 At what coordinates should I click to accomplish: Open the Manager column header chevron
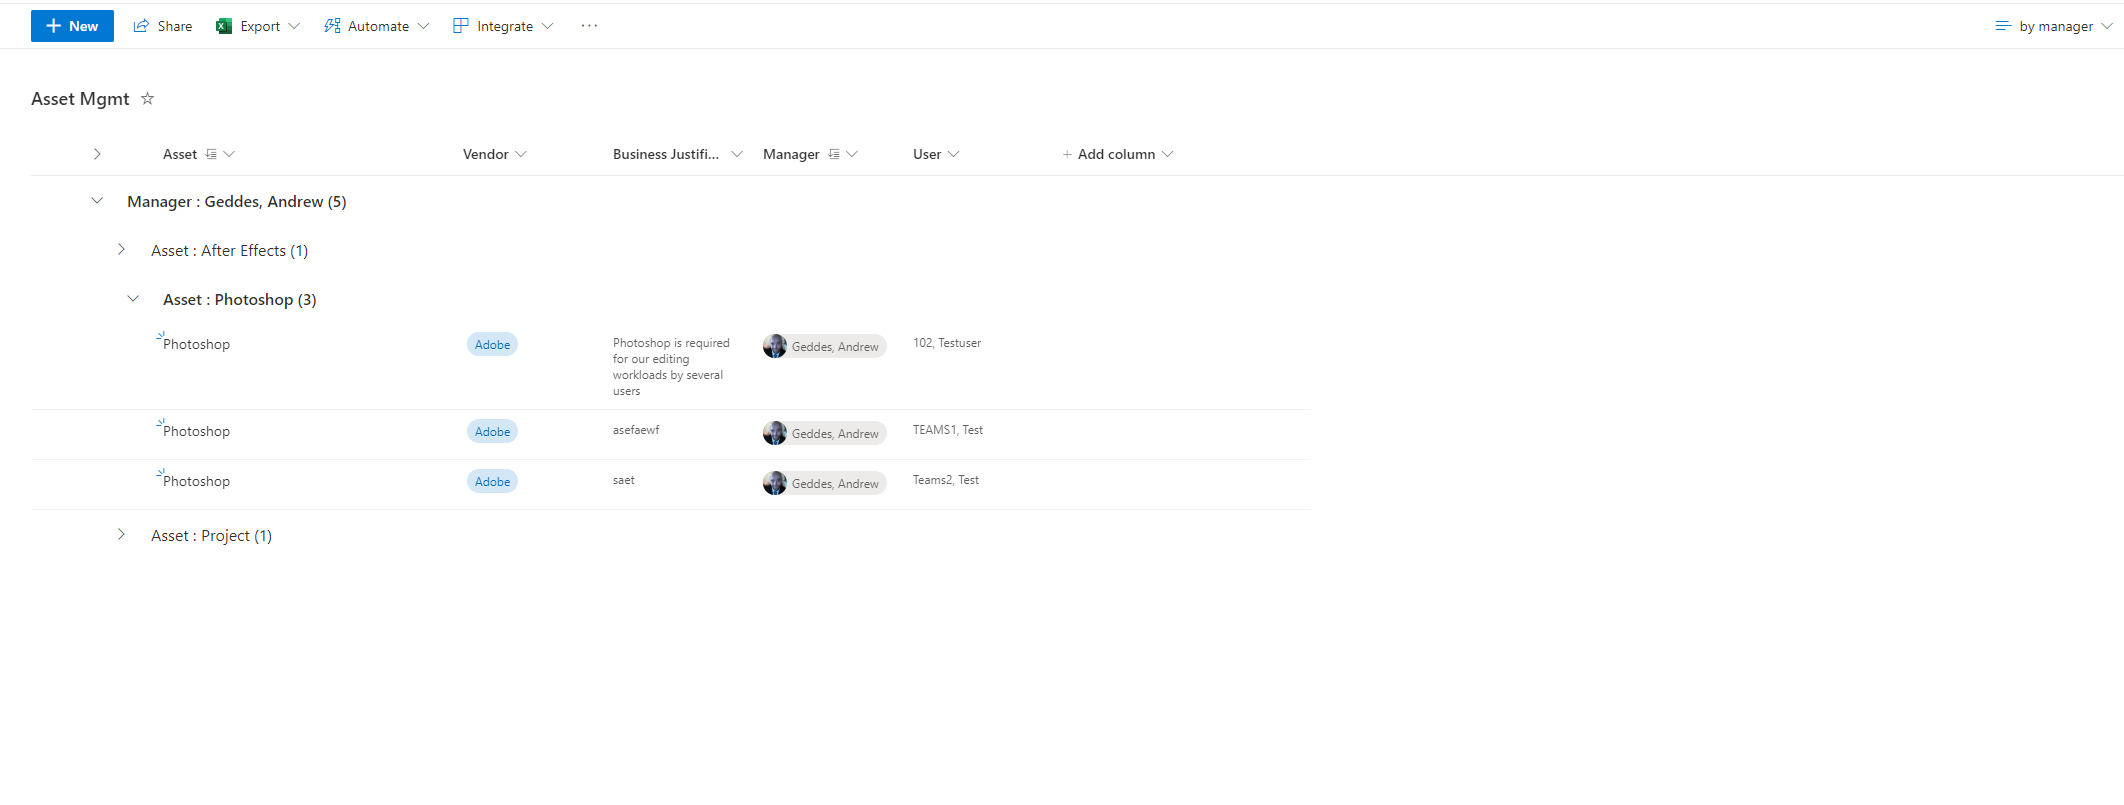click(x=852, y=154)
